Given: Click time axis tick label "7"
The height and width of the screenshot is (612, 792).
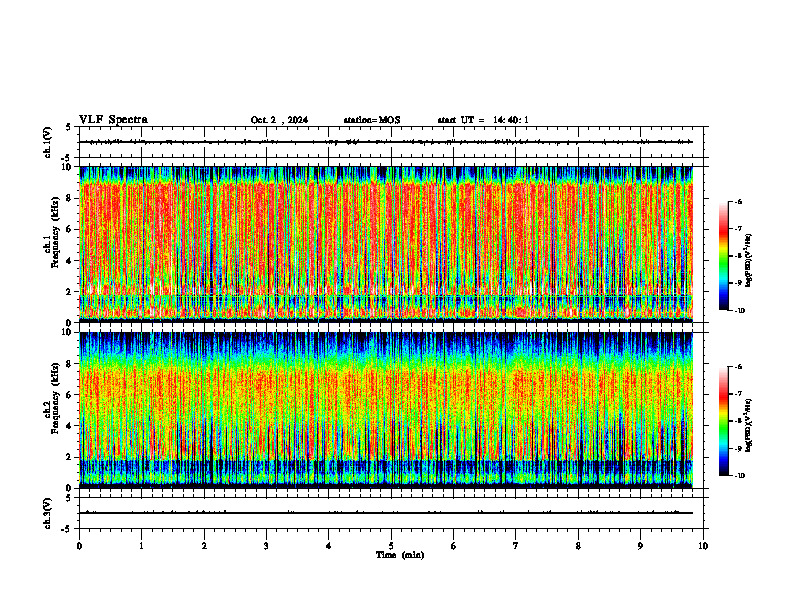Looking at the screenshot, I should tap(516, 546).
